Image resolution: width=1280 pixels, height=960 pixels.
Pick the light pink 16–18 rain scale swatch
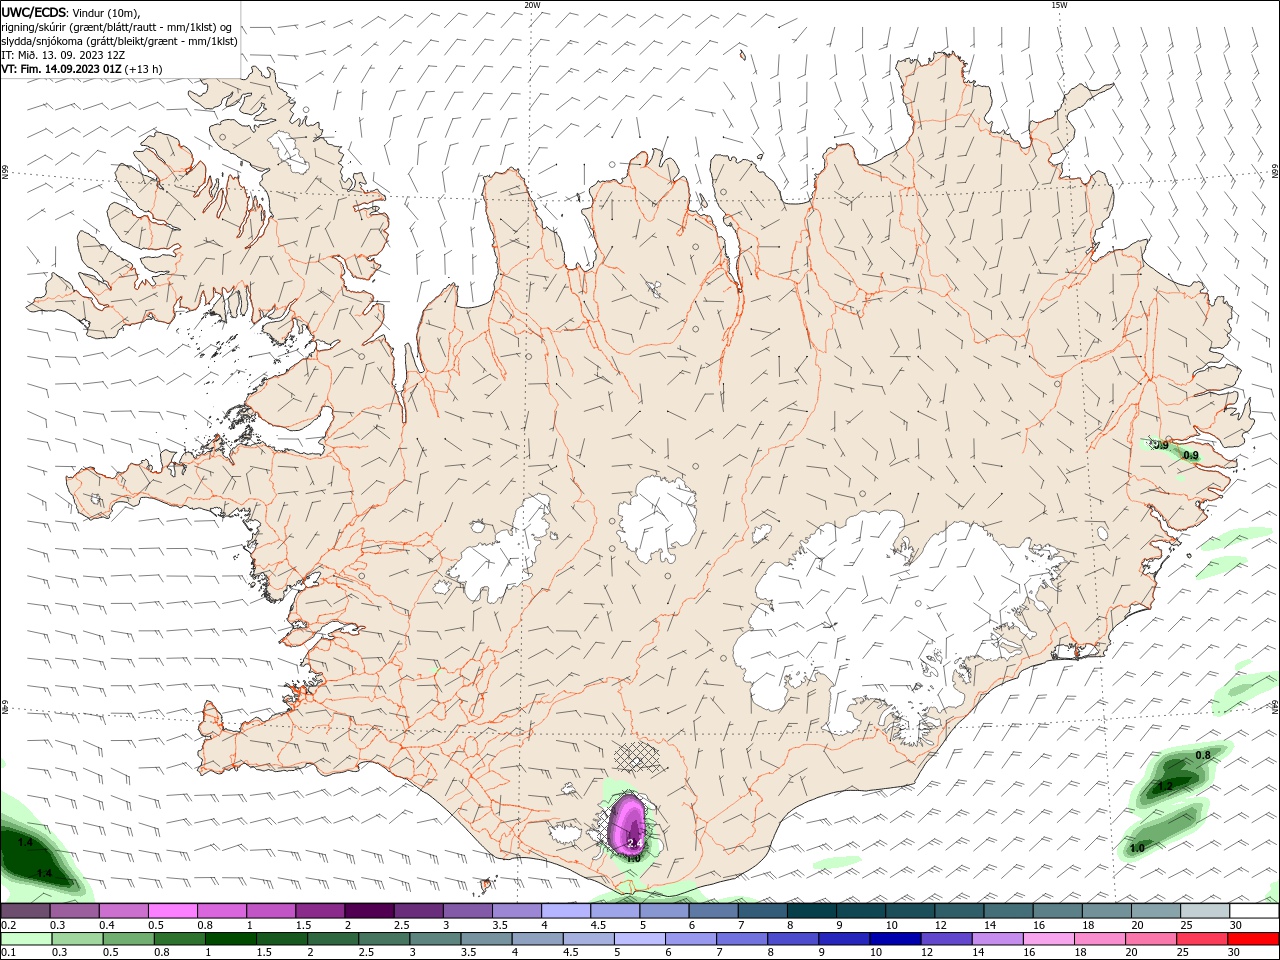pos(1047,939)
